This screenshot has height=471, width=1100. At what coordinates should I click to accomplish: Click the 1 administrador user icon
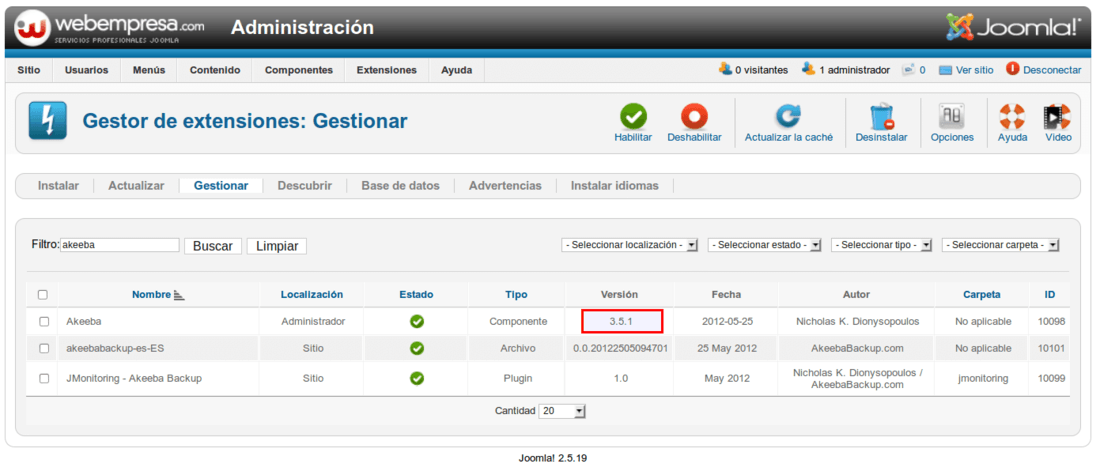(809, 69)
